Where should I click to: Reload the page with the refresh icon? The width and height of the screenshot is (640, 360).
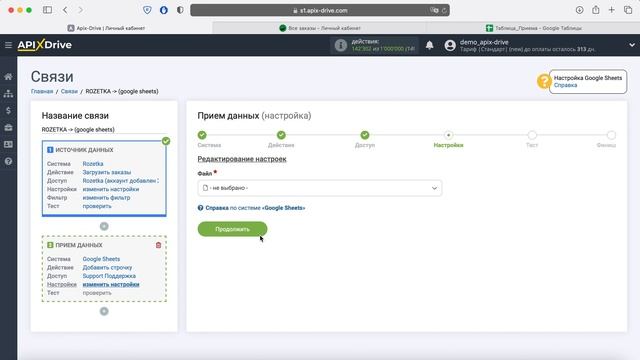tap(444, 11)
